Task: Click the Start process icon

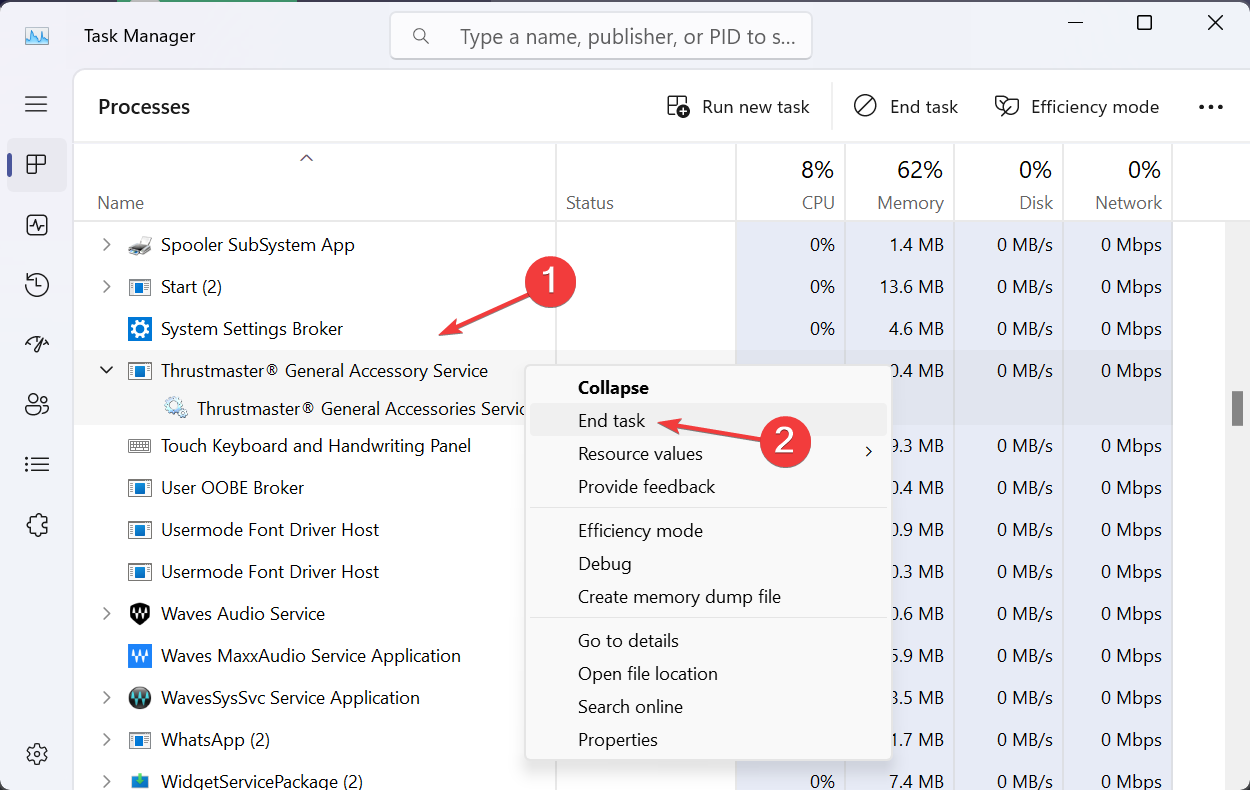Action: click(x=140, y=287)
